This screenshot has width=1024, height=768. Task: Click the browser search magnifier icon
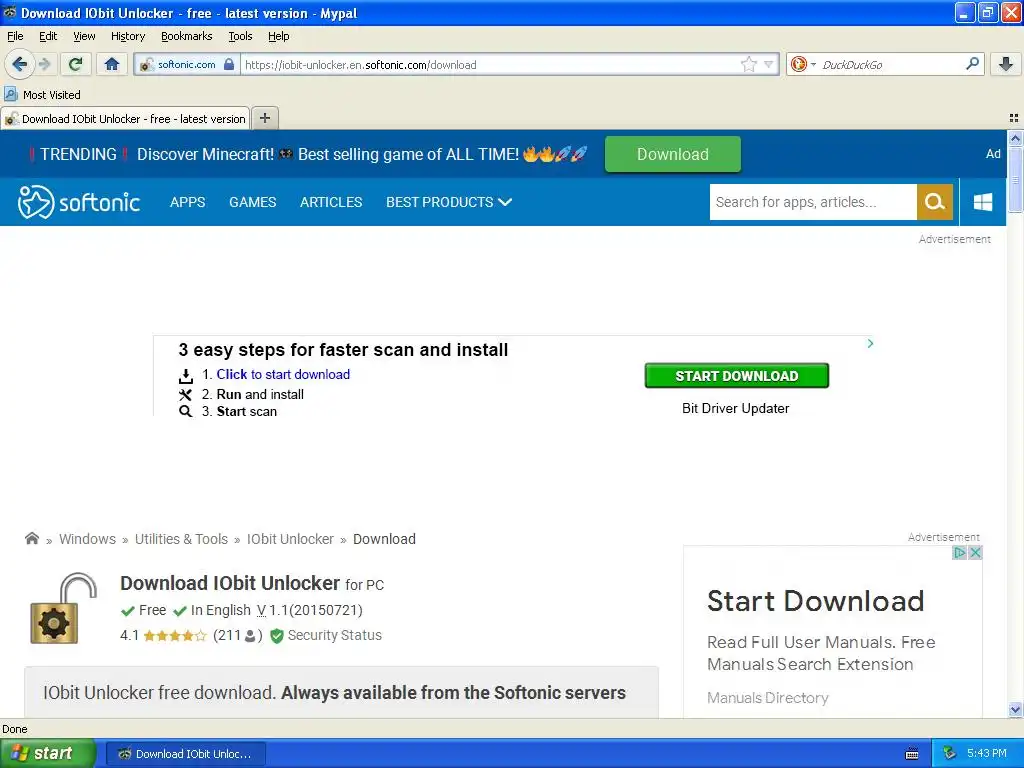point(972,63)
